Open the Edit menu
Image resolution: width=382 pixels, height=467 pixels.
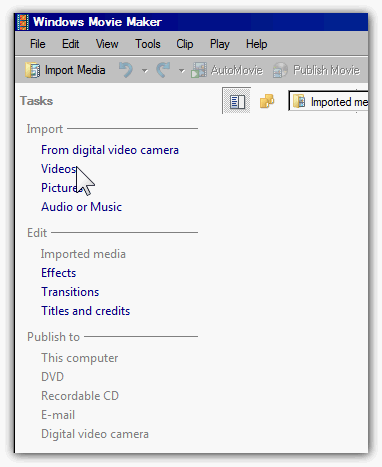point(70,44)
